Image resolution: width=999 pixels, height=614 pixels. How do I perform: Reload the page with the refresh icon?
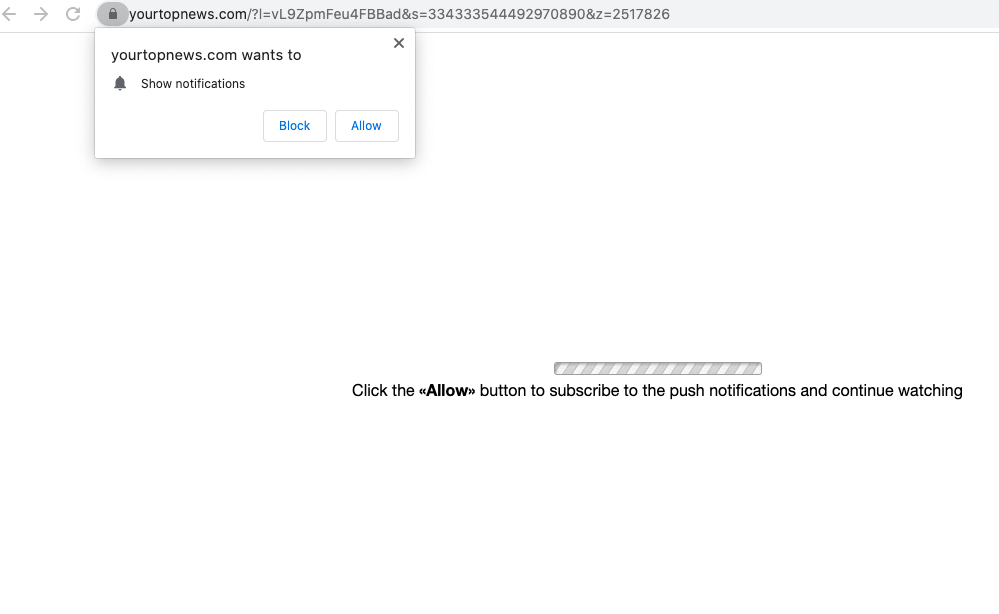(73, 14)
